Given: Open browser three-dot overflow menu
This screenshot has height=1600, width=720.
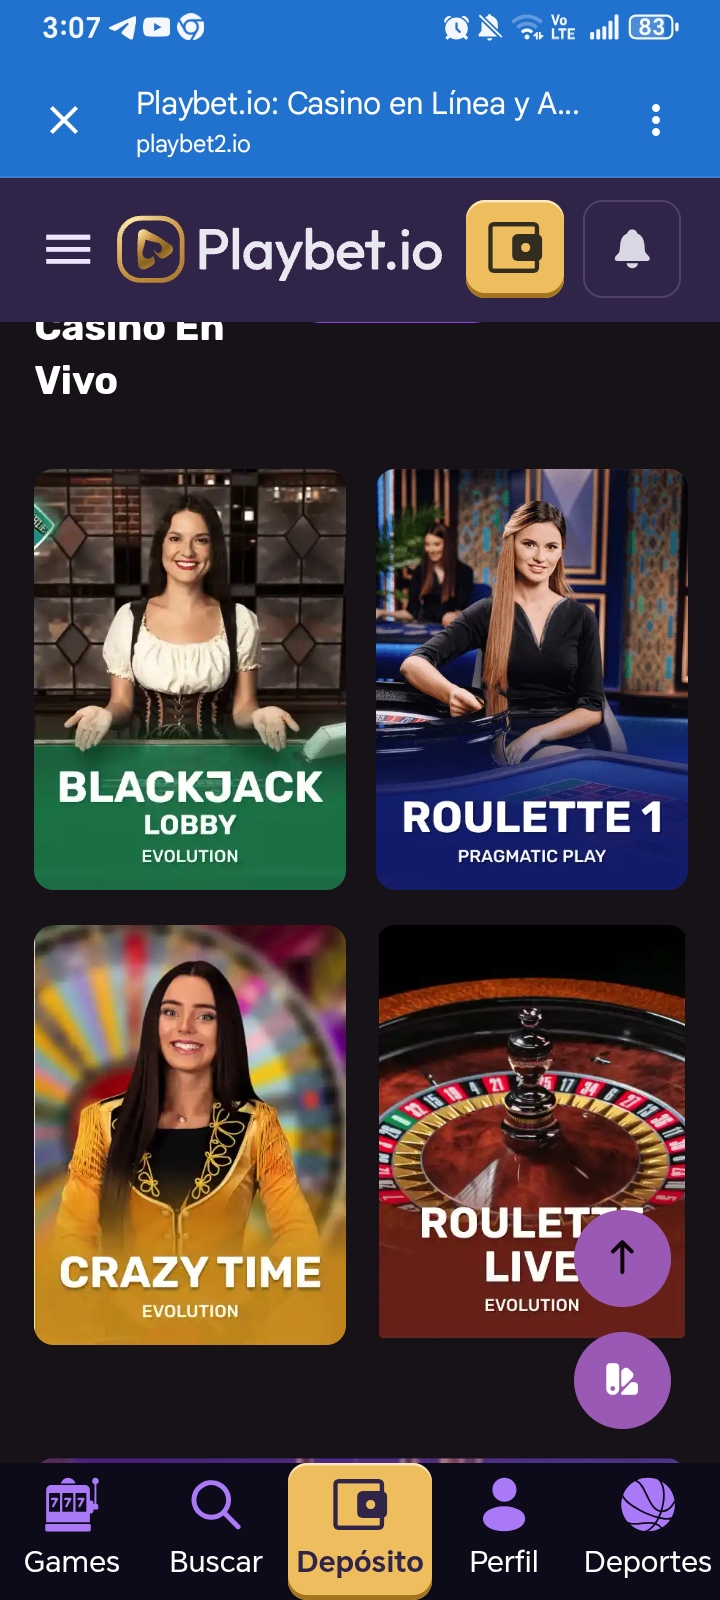Looking at the screenshot, I should 656,120.
